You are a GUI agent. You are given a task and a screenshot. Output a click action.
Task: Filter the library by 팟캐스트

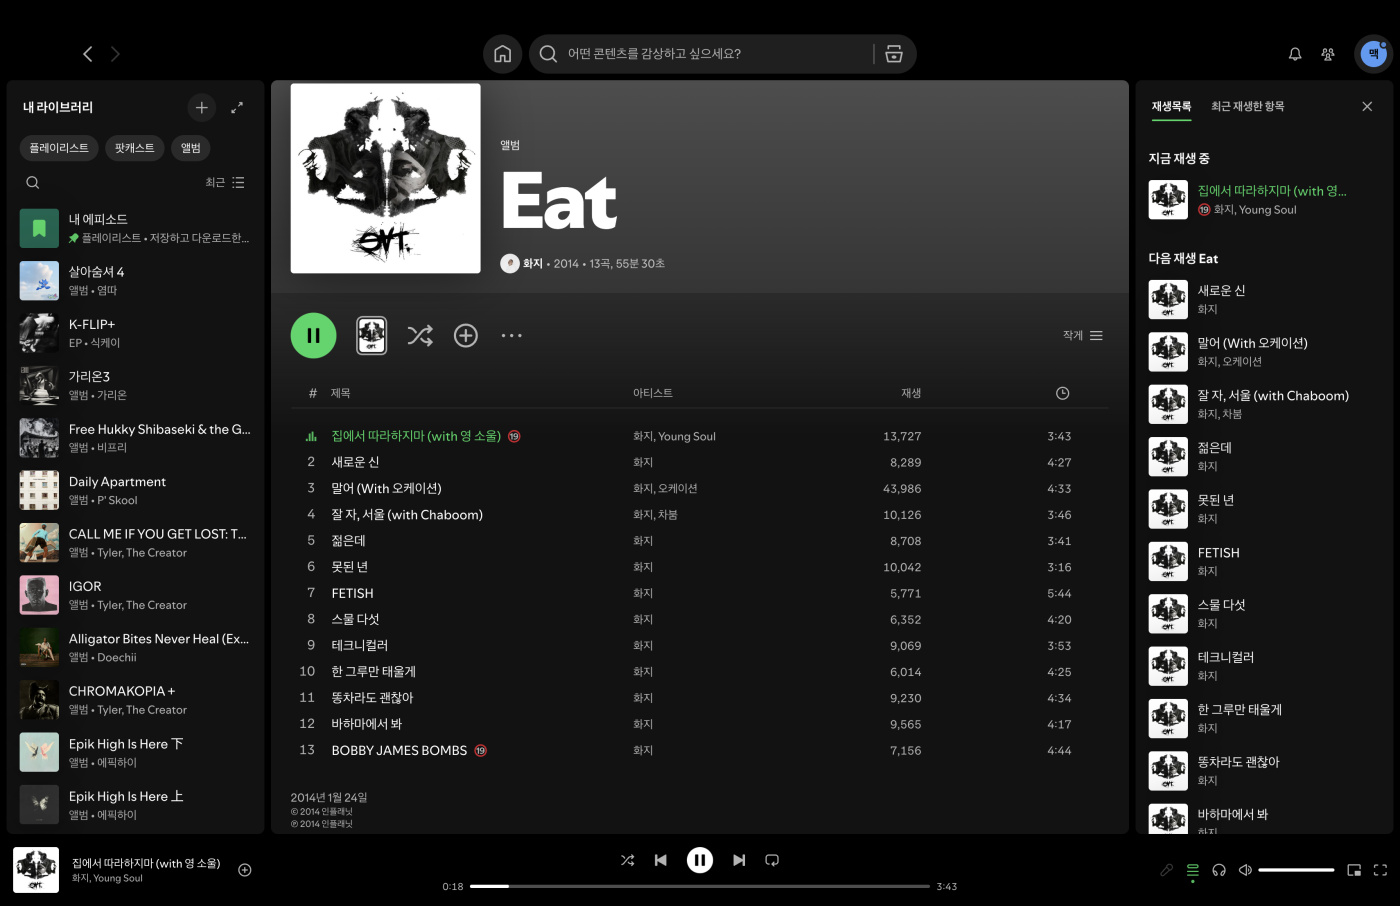[134, 148]
